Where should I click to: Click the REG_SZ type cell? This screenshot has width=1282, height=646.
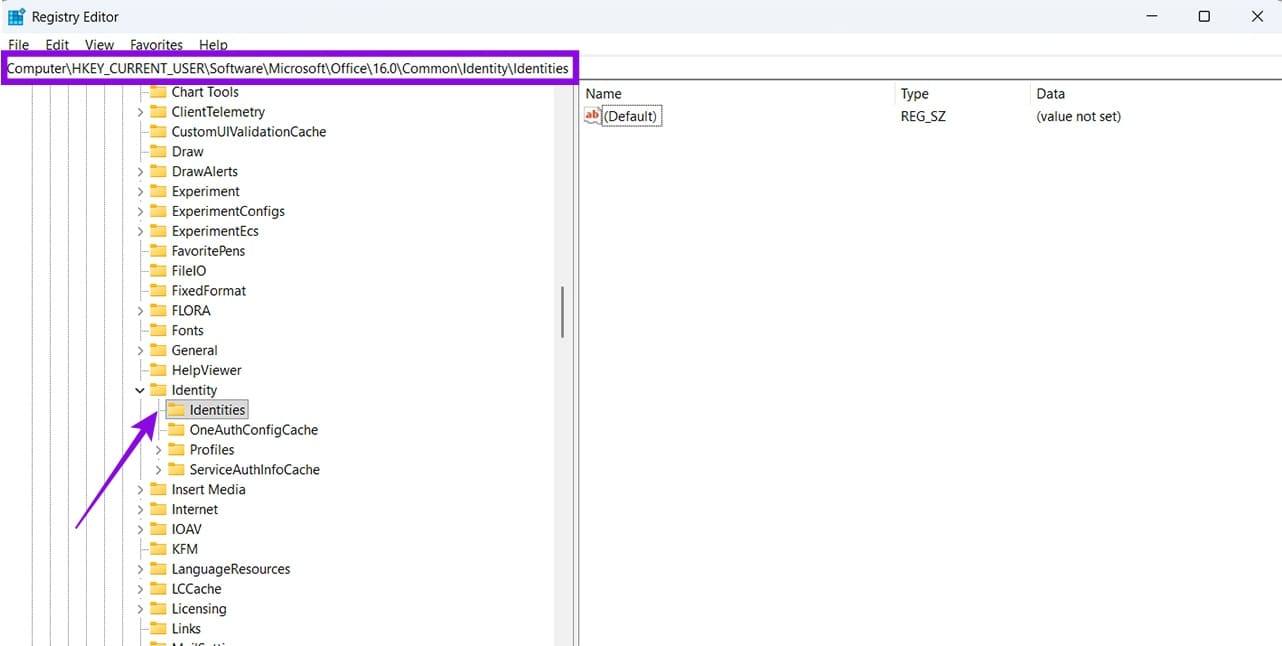coord(923,116)
